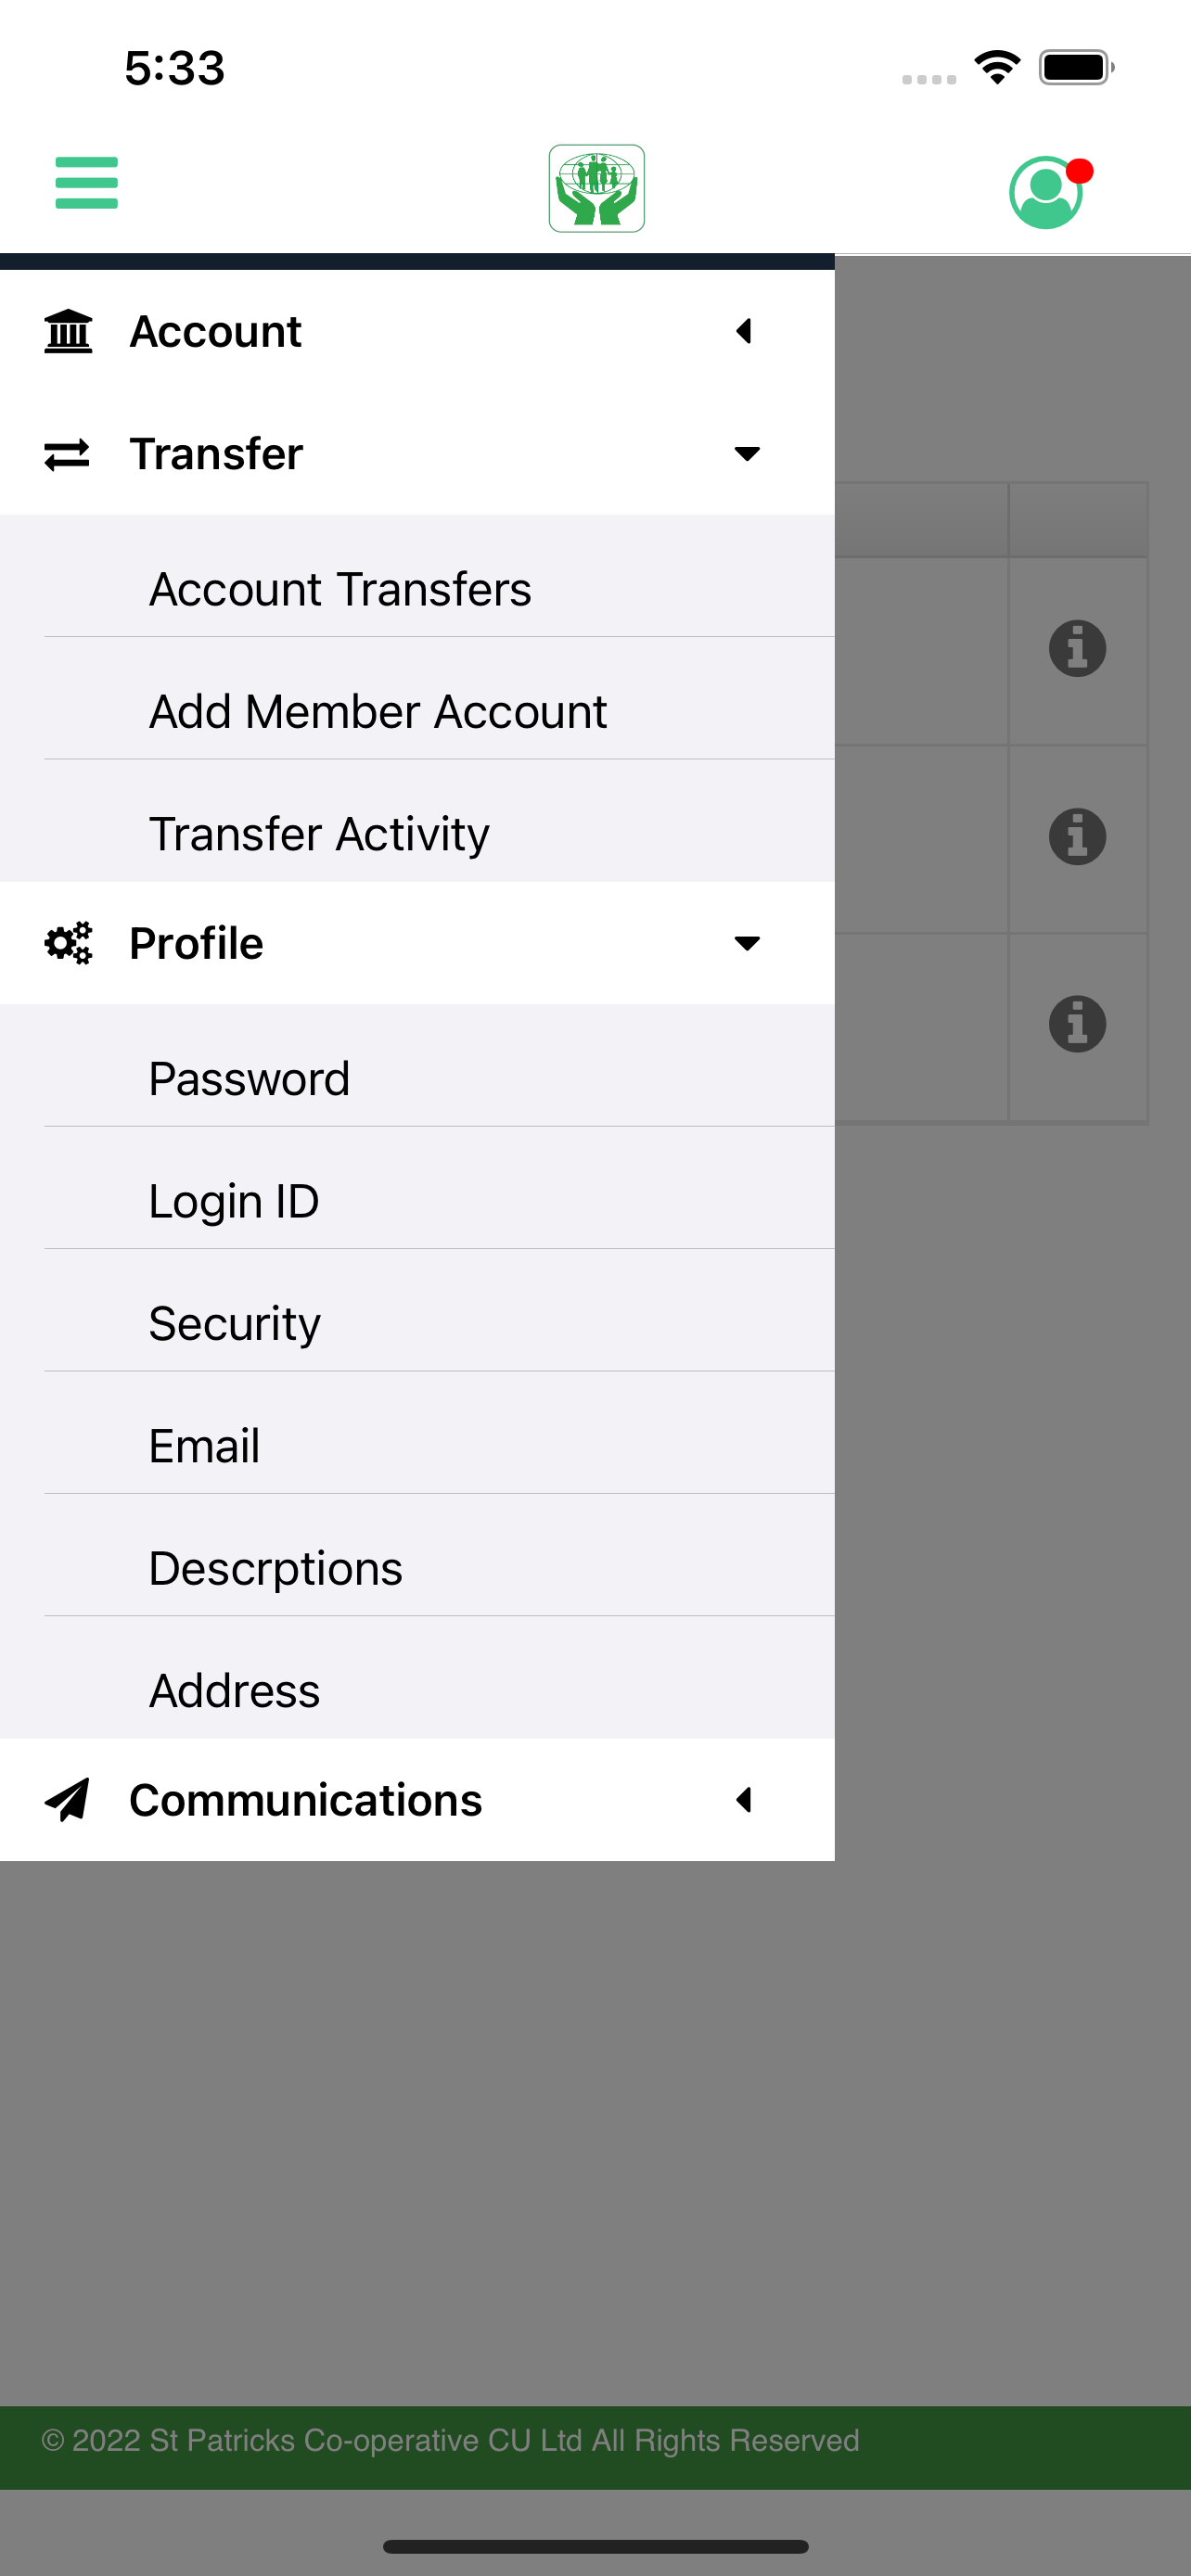Click the bank building Account icon

click(x=68, y=331)
